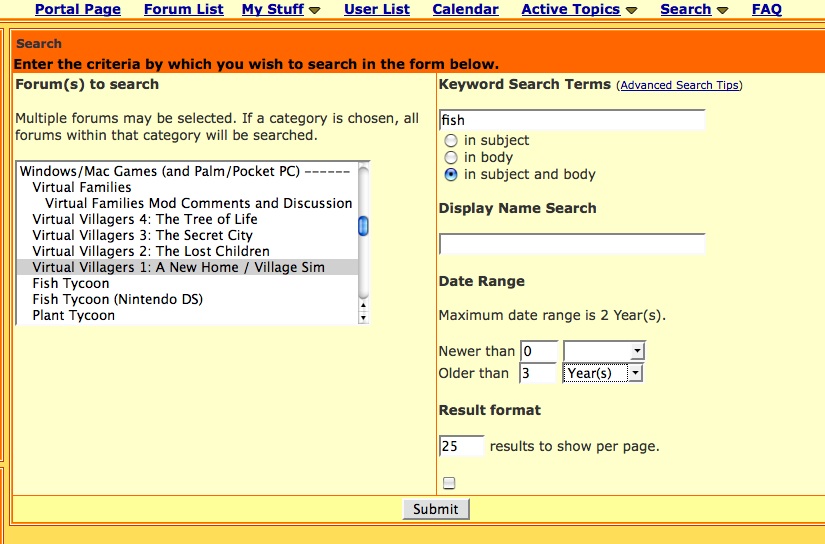Select the 'in subject' radio button

[451, 141]
